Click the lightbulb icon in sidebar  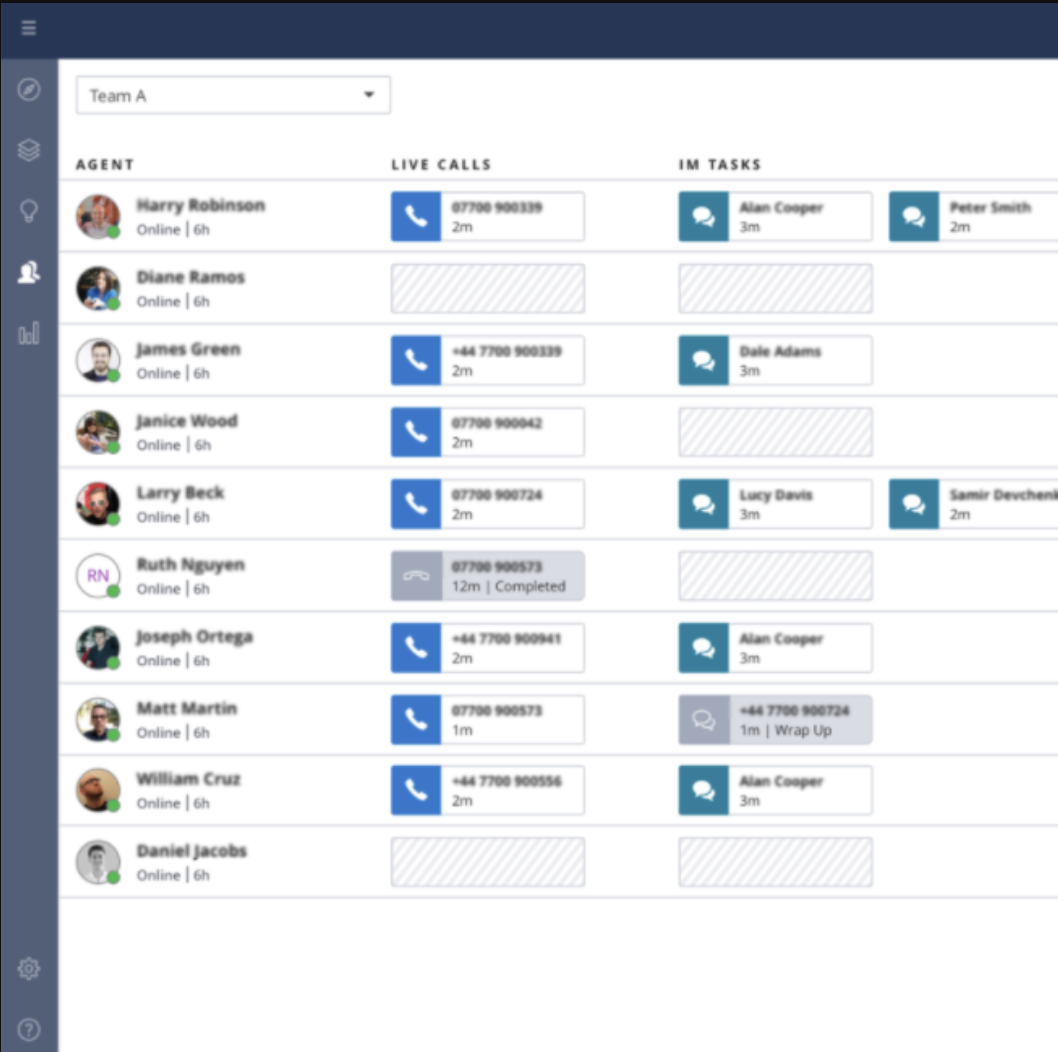click(x=29, y=211)
